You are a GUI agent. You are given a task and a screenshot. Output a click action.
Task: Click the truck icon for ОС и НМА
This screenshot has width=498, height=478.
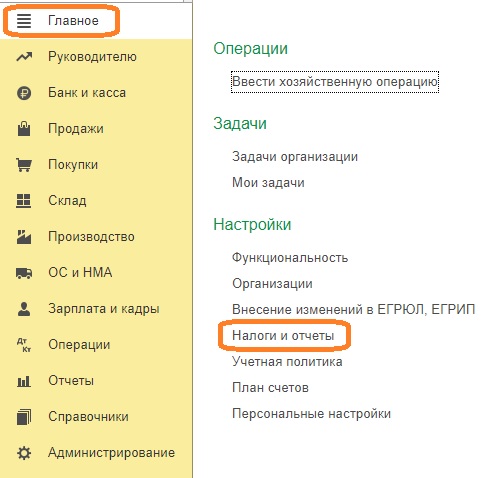point(24,273)
